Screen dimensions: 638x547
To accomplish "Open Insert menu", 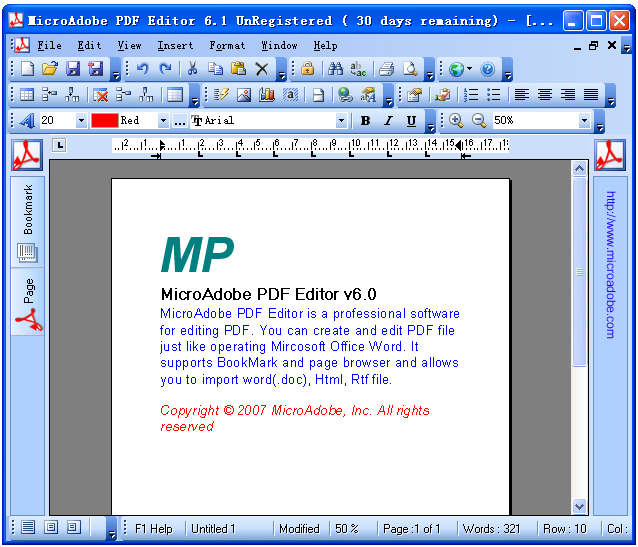I will coord(175,45).
